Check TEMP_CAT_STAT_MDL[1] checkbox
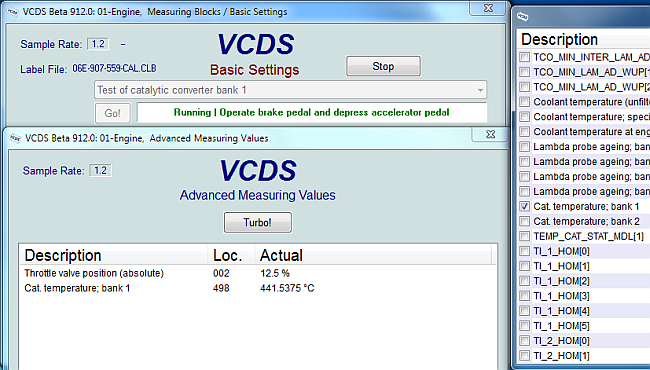The image size is (650, 370). point(525,236)
